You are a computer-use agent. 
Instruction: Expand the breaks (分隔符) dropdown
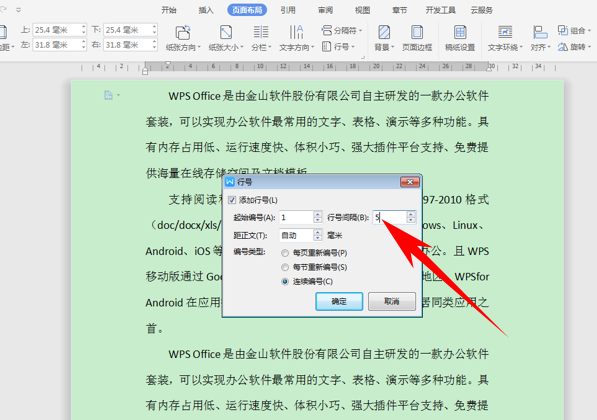click(342, 30)
